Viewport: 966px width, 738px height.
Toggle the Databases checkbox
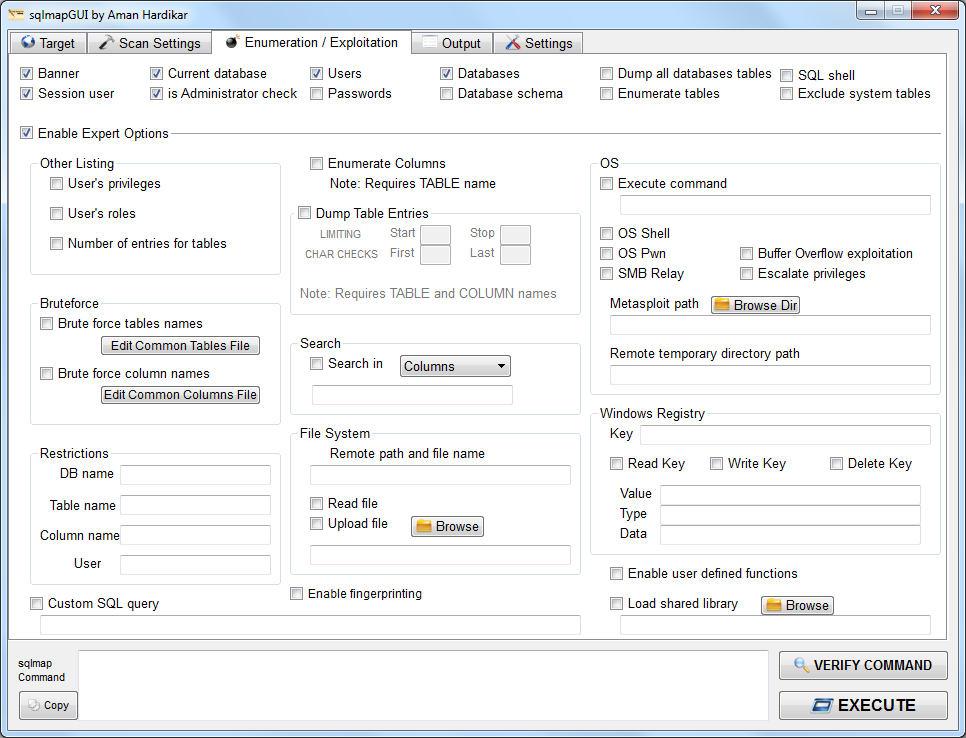tap(447, 74)
